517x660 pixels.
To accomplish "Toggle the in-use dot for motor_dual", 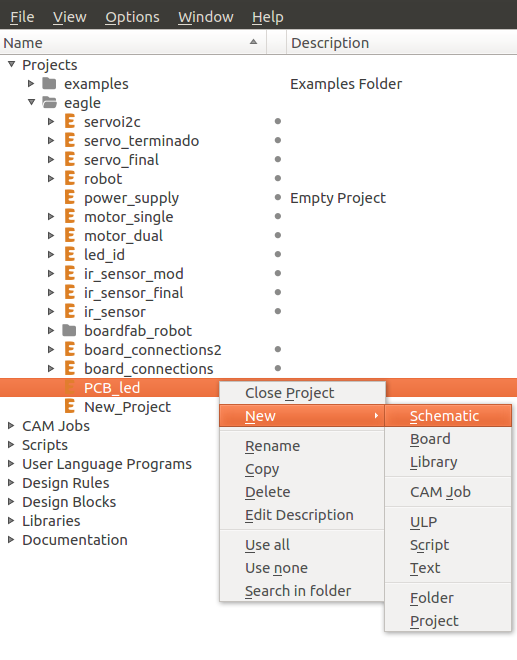I will [x=277, y=235].
